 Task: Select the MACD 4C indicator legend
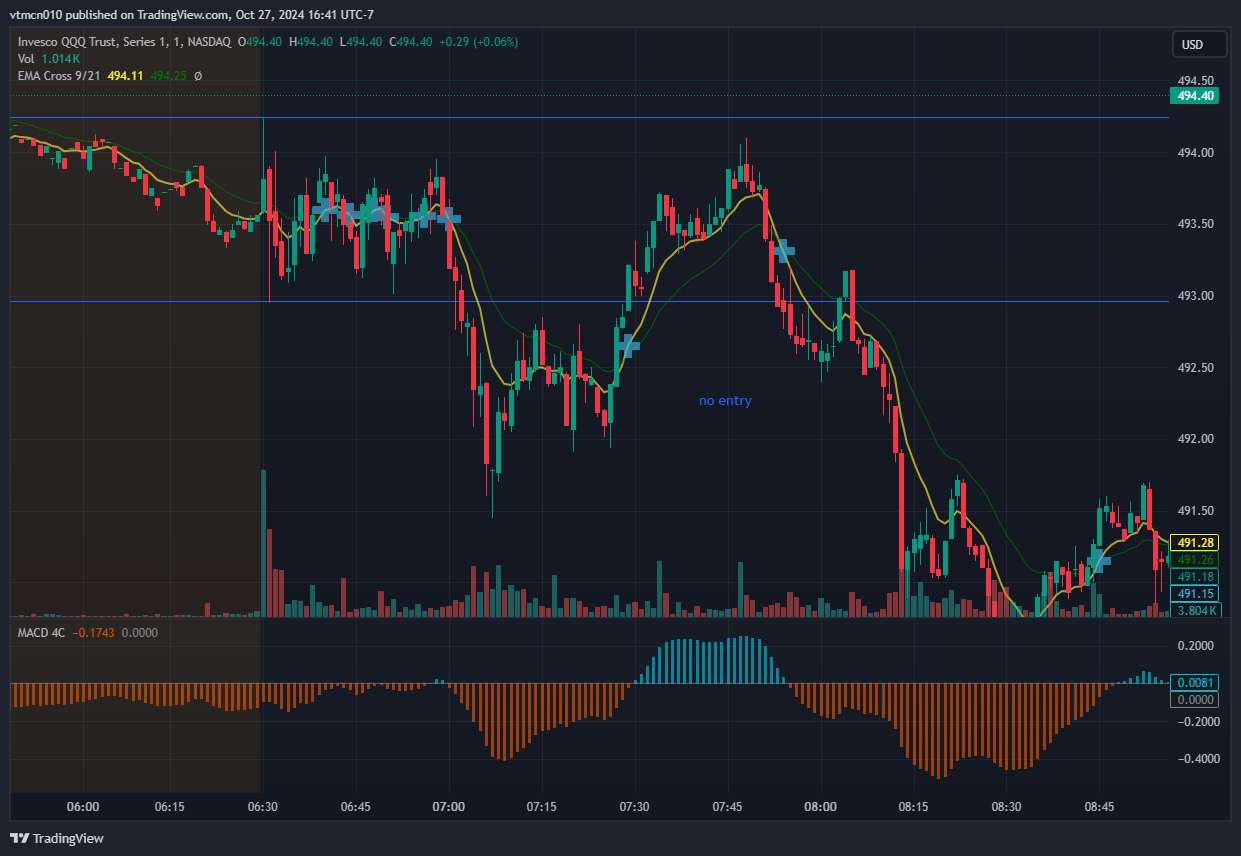(x=42, y=632)
